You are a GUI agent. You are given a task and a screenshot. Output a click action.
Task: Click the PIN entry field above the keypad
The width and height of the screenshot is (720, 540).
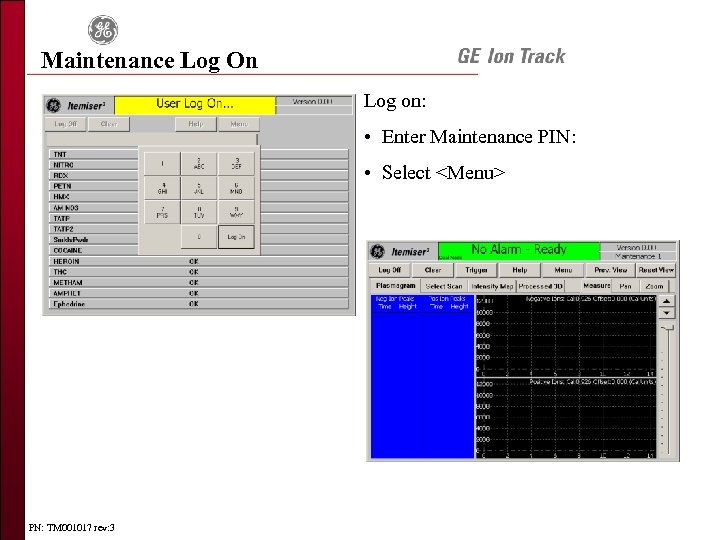pyautogui.click(x=152, y=139)
